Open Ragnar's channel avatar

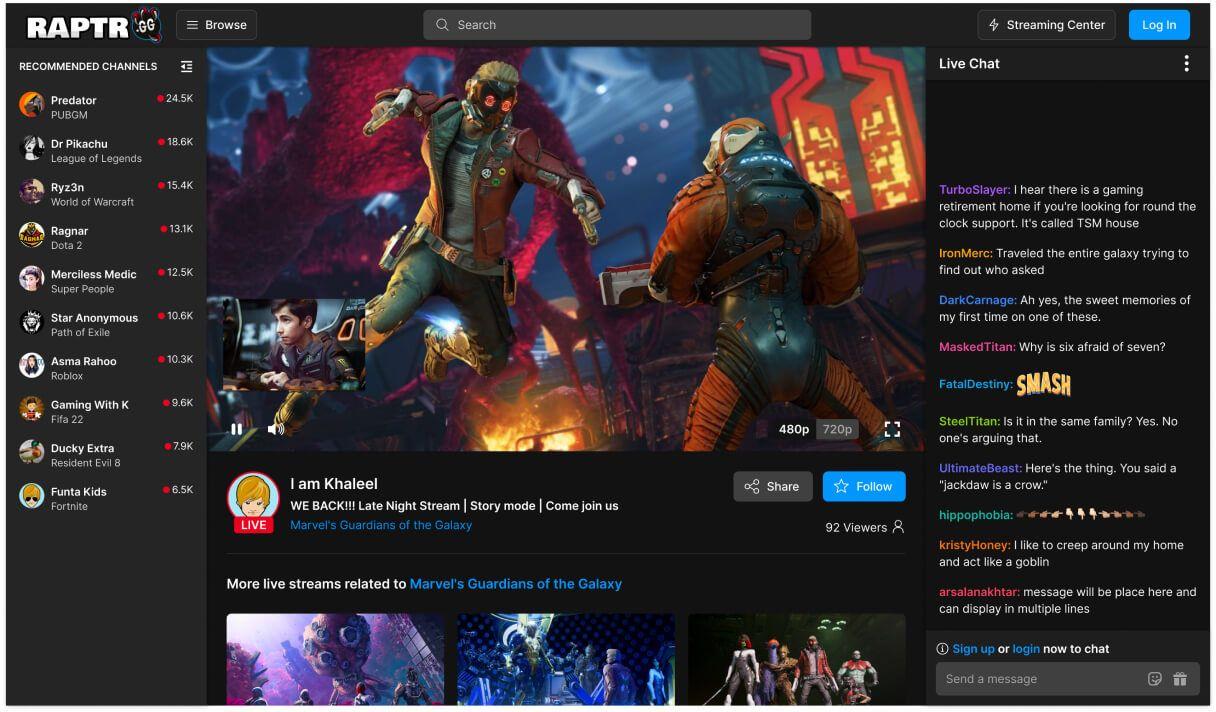[32, 236]
